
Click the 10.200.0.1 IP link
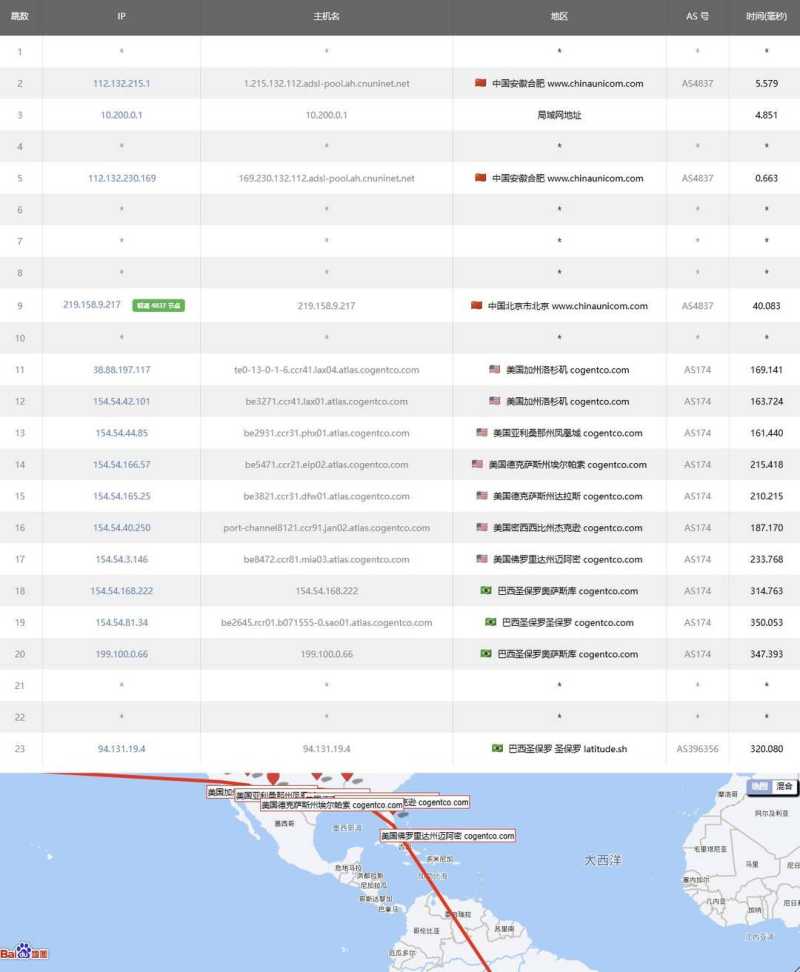121,115
